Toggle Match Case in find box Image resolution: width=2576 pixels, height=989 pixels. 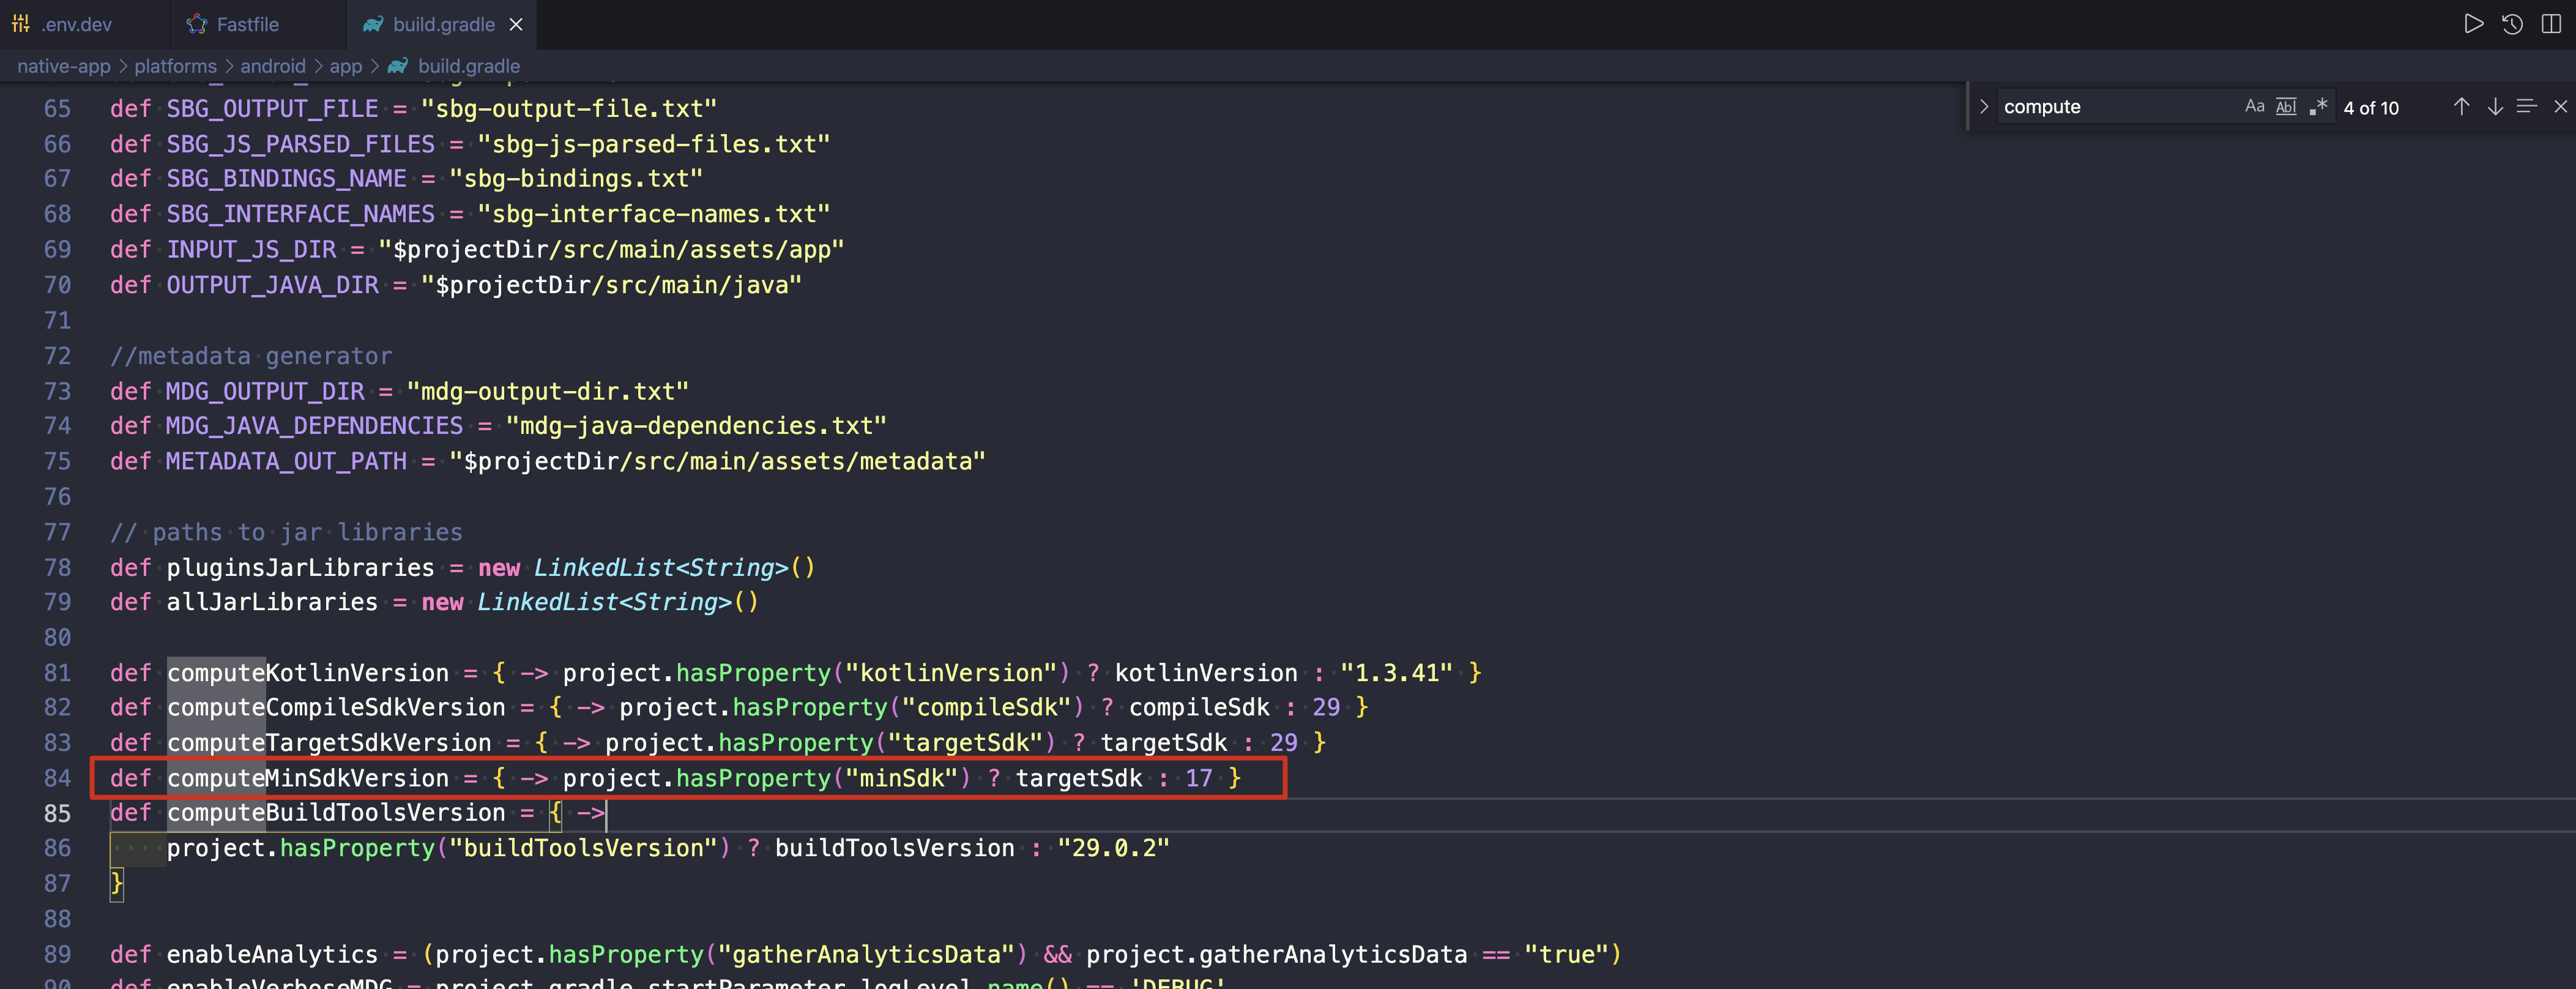[x=2254, y=107]
